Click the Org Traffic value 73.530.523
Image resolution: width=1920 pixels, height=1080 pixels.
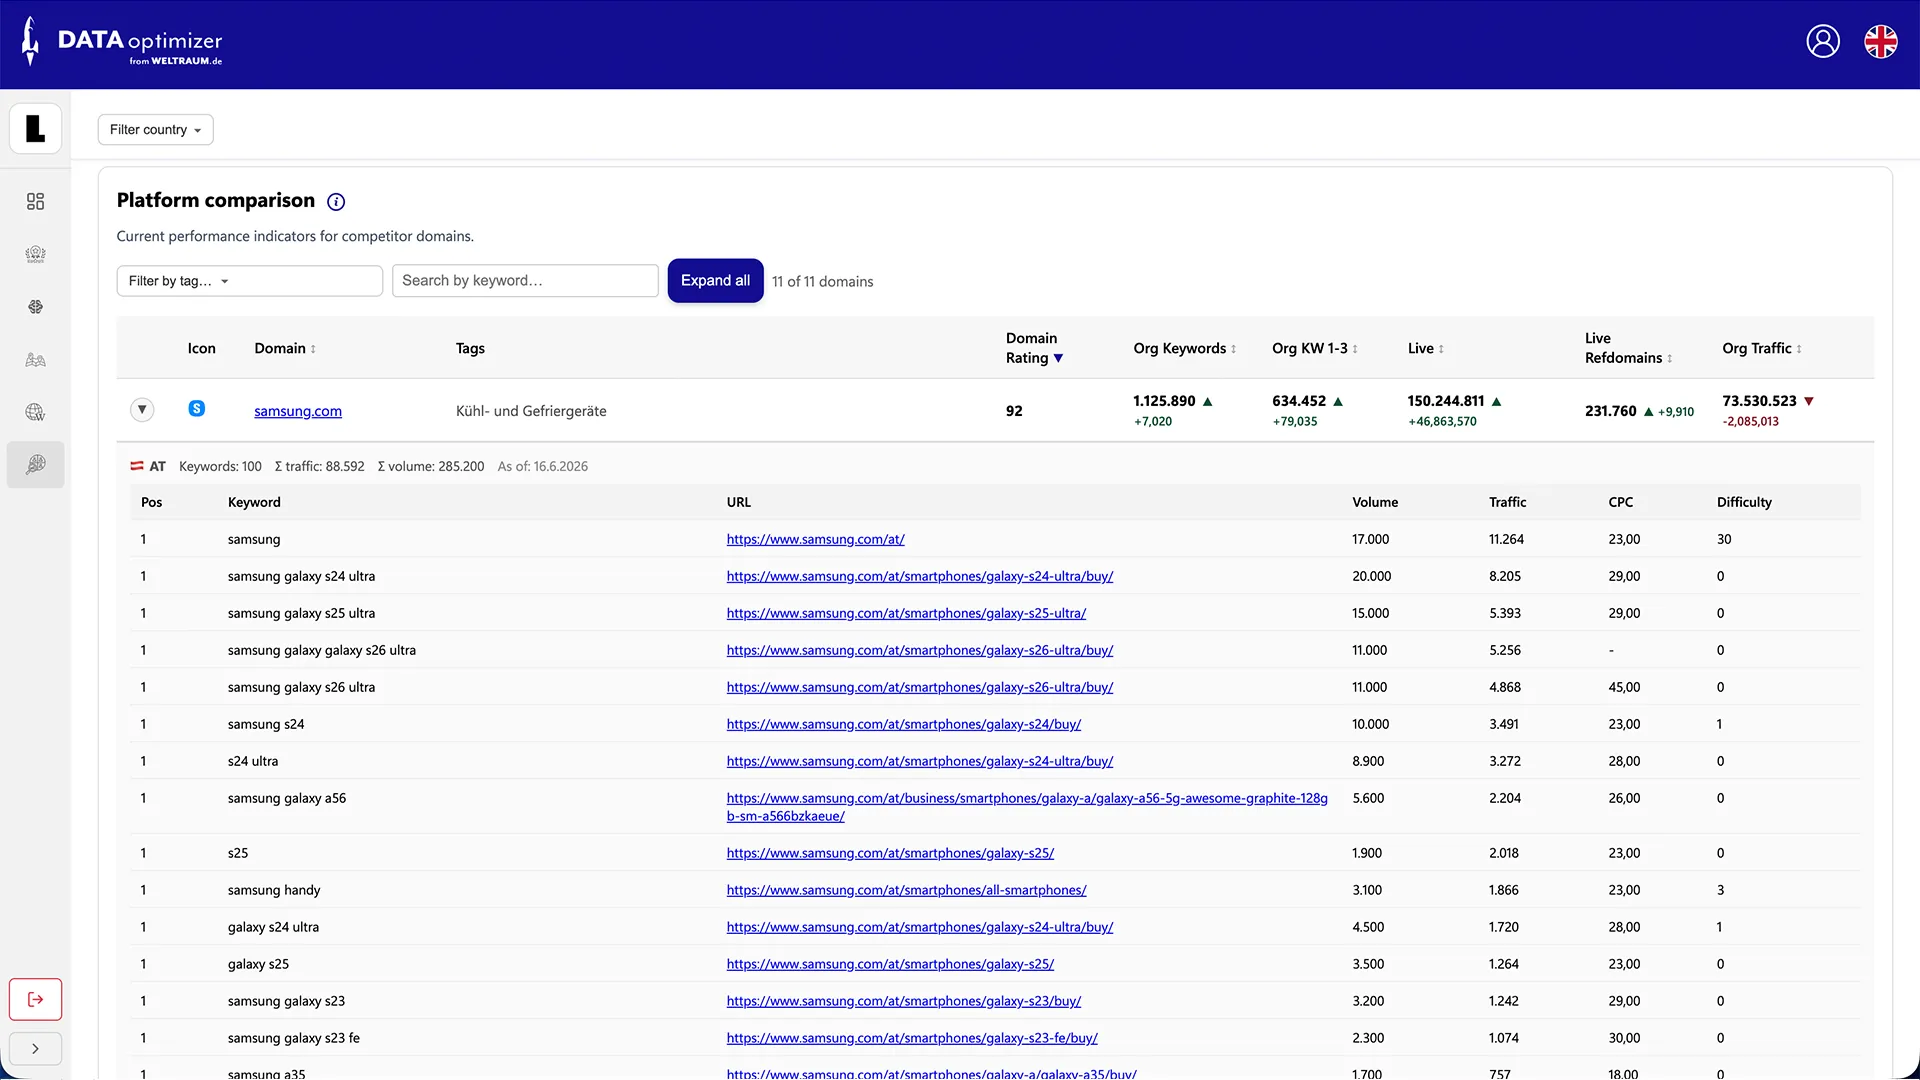[x=1759, y=401]
